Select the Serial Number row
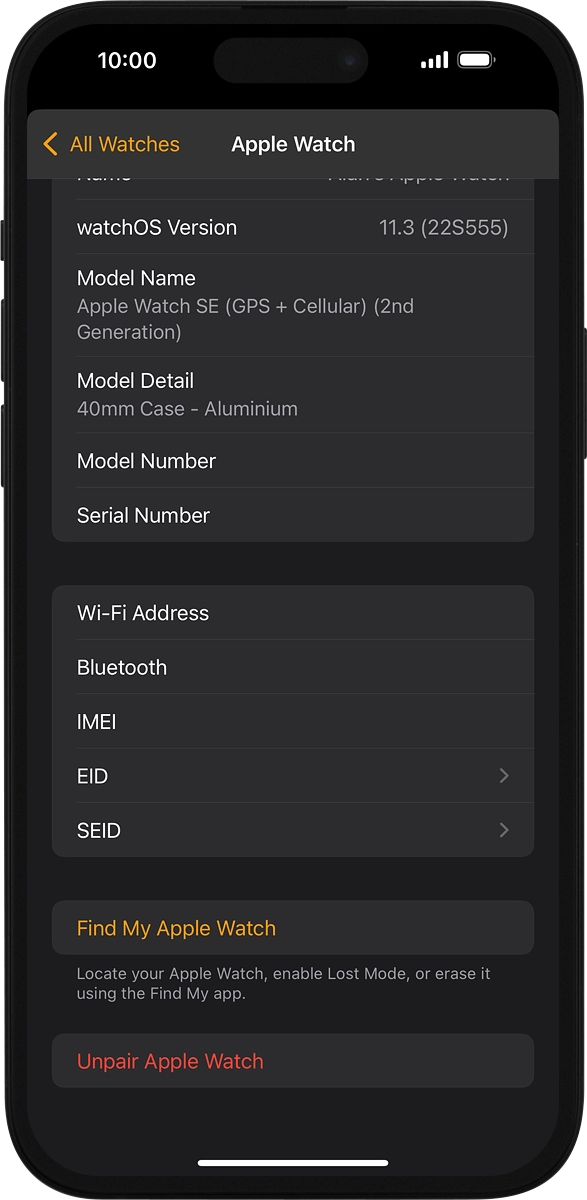The height and width of the screenshot is (1200, 587). point(293,515)
